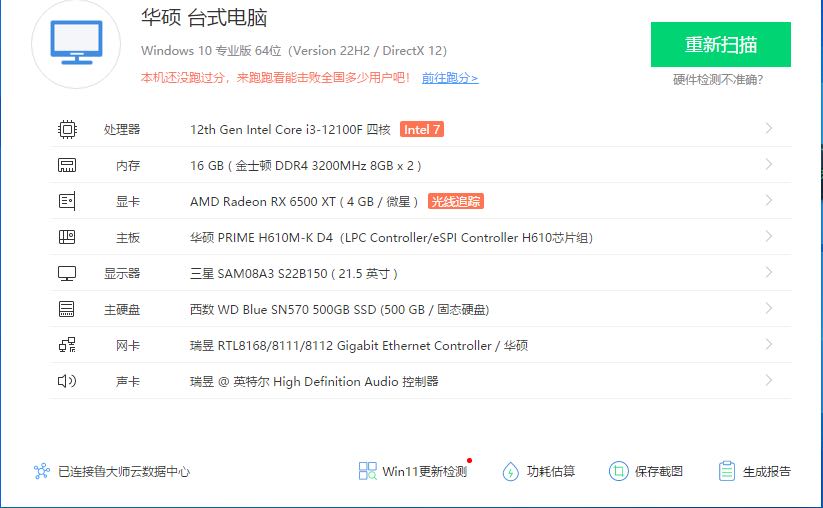
Task: Click the cloud data center connection icon
Action: coord(41,471)
